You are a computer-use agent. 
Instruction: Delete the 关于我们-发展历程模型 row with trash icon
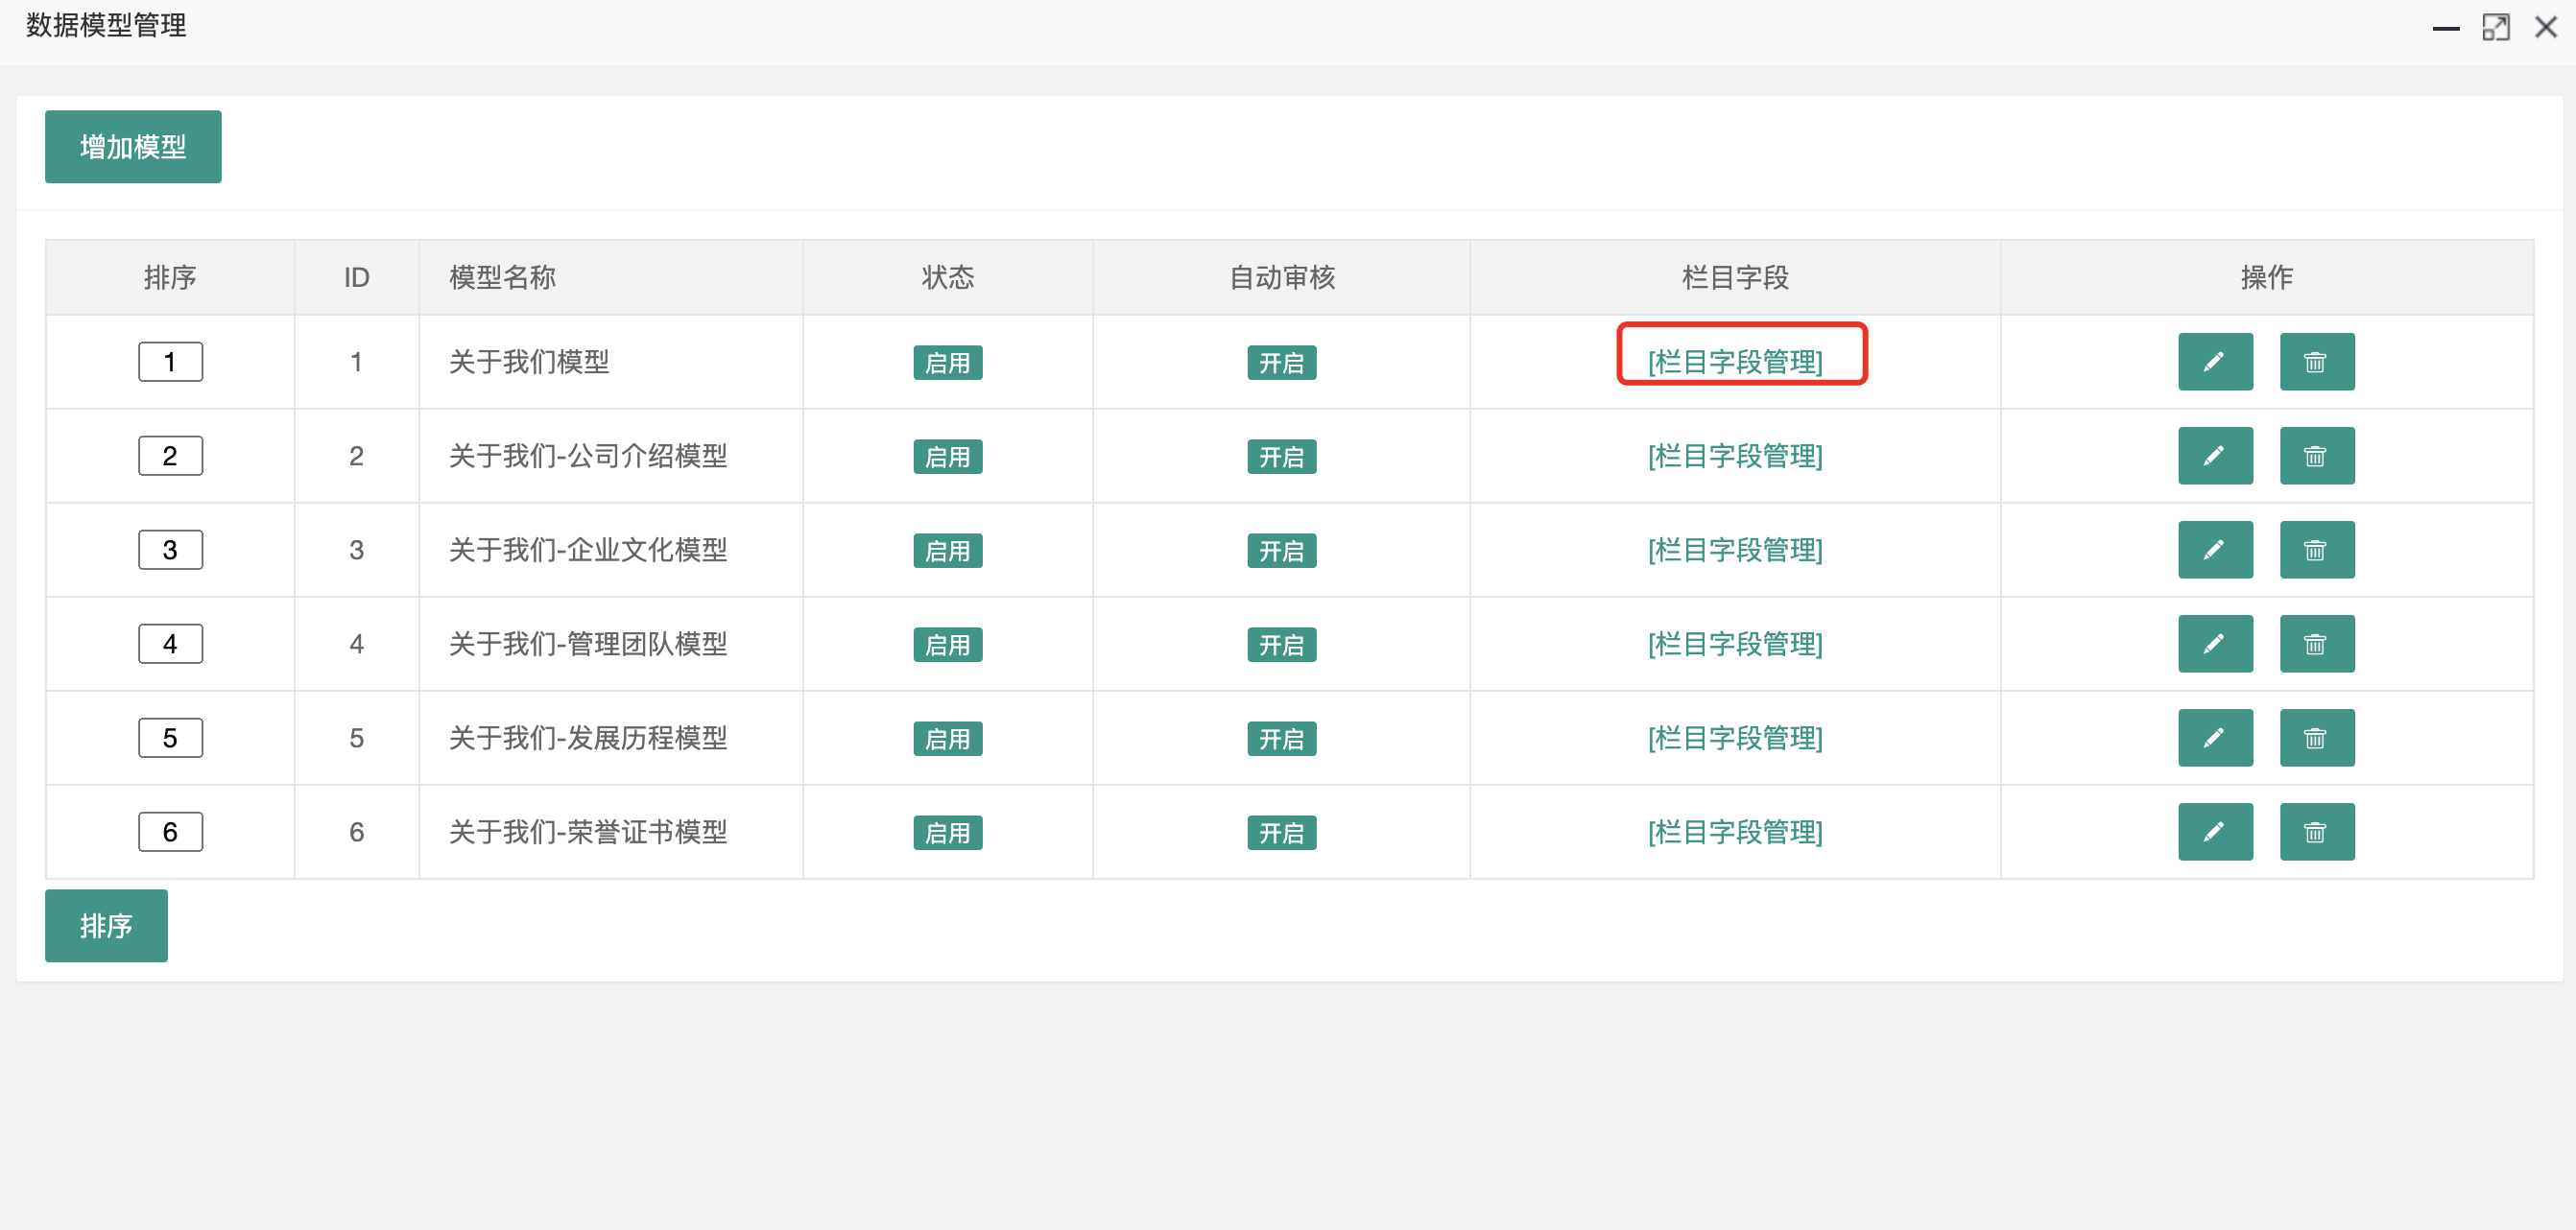2316,738
